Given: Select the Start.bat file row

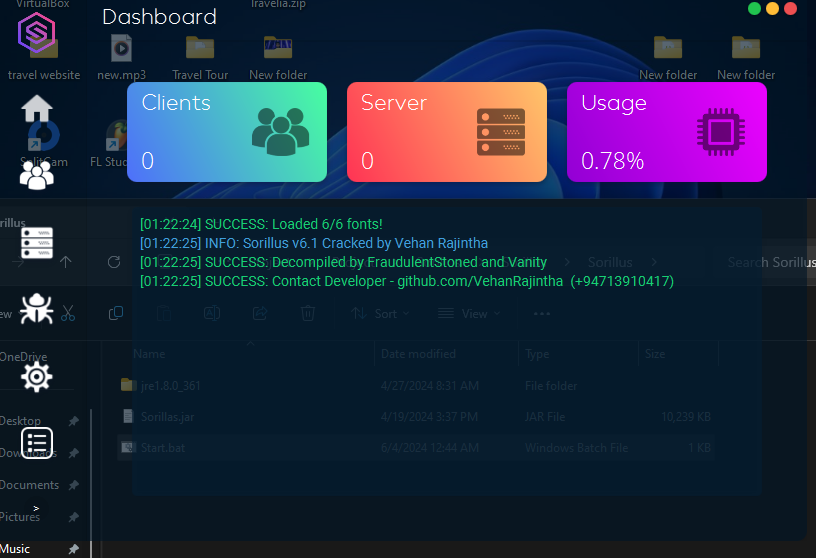Looking at the screenshot, I should click(416, 448).
